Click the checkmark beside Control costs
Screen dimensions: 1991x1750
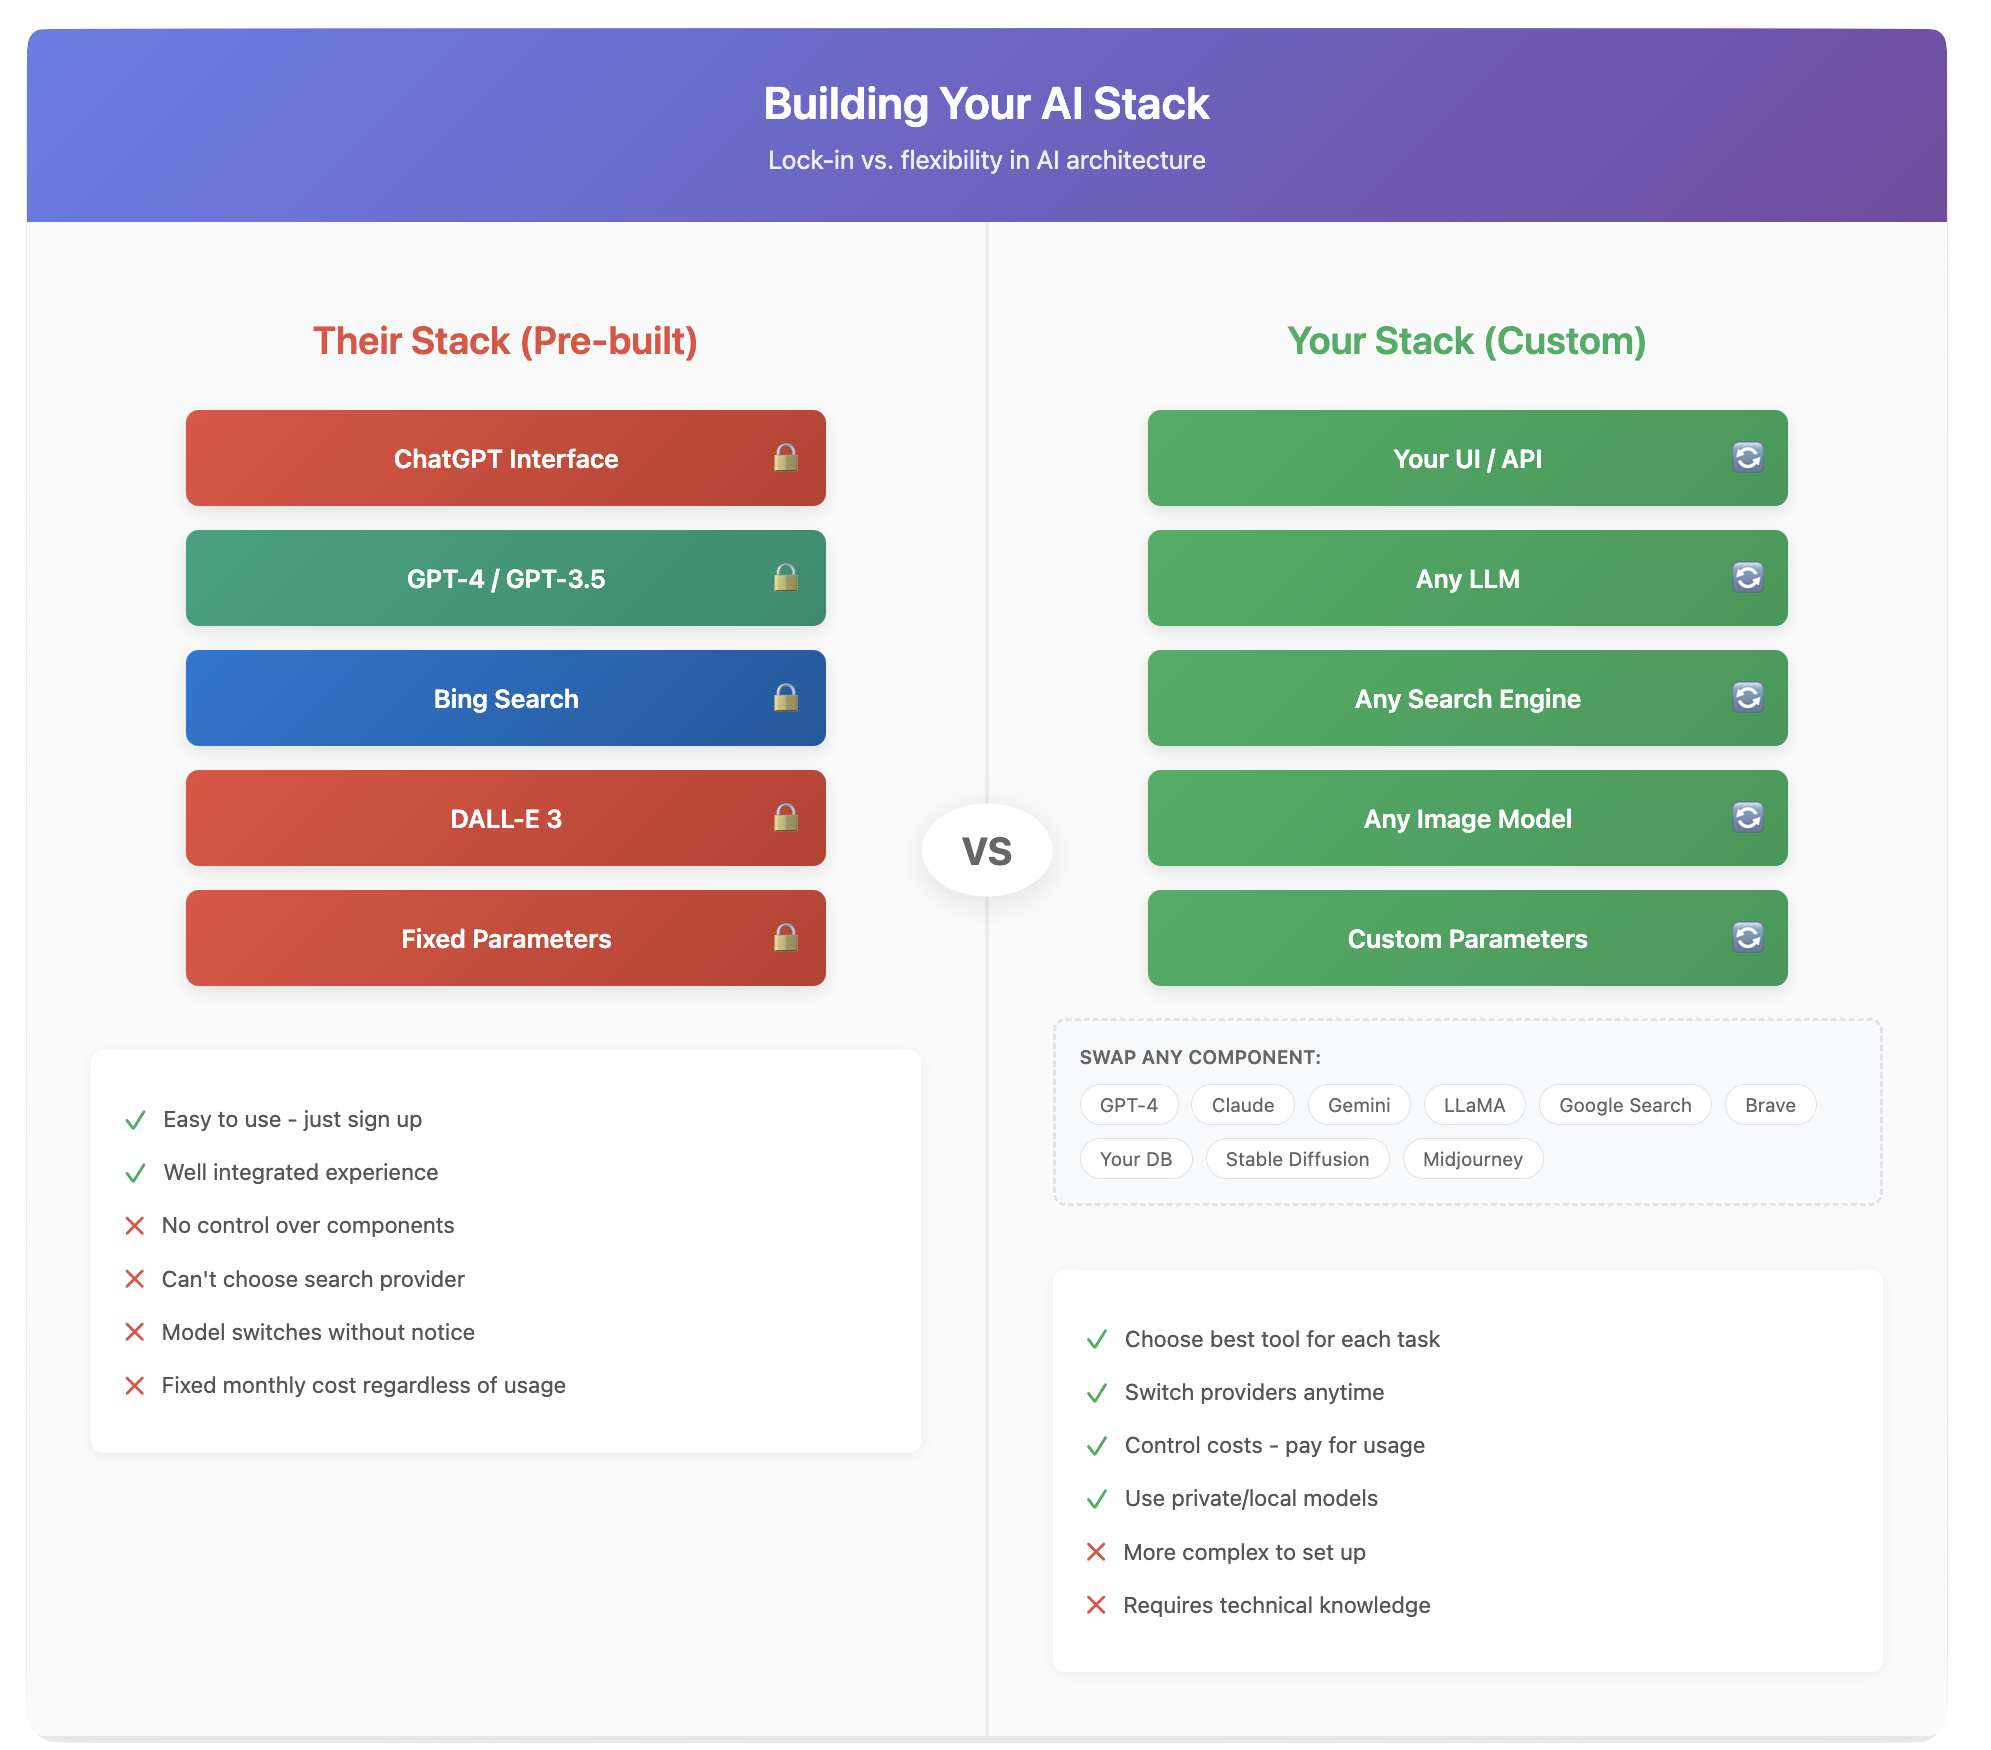point(1097,1446)
